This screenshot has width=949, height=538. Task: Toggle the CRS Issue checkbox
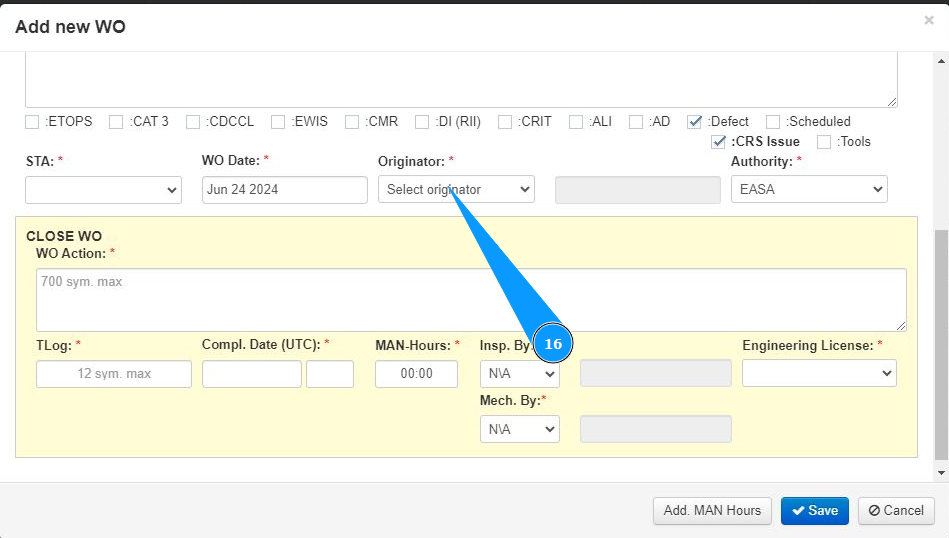(718, 142)
